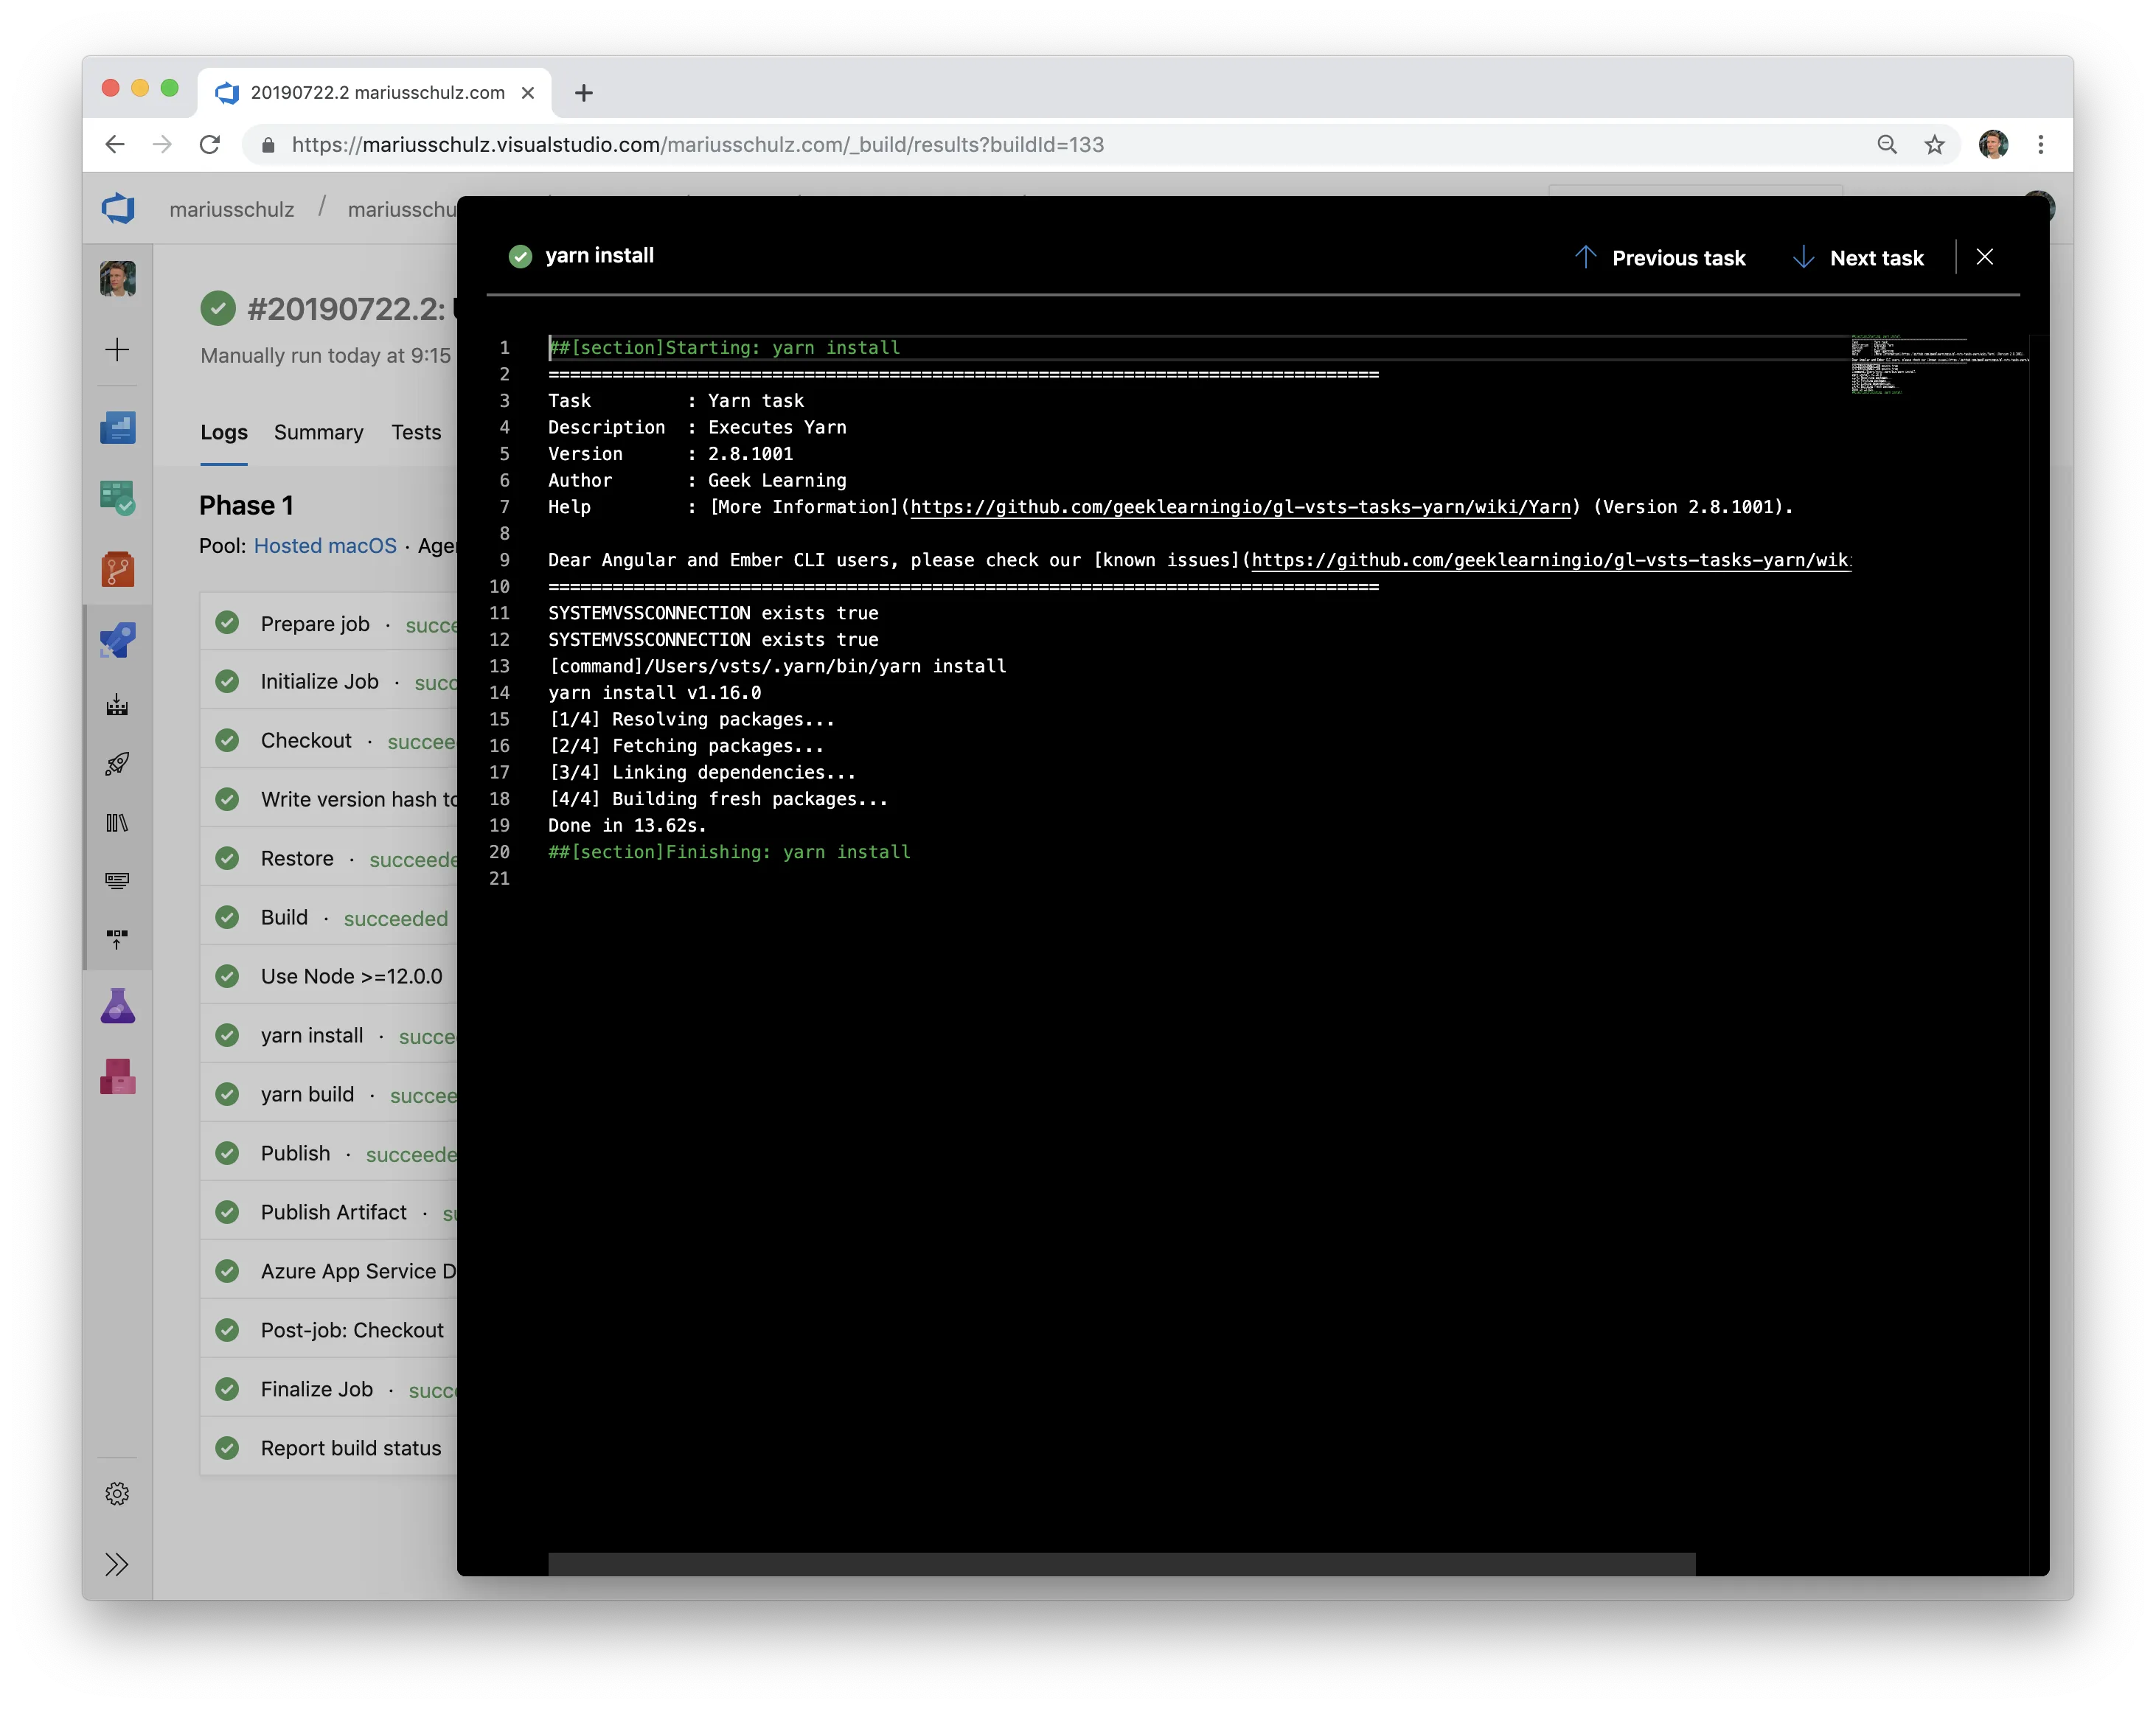Open the Hosted macOS pool link
Image resolution: width=2156 pixels, height=1709 pixels.
(x=325, y=546)
